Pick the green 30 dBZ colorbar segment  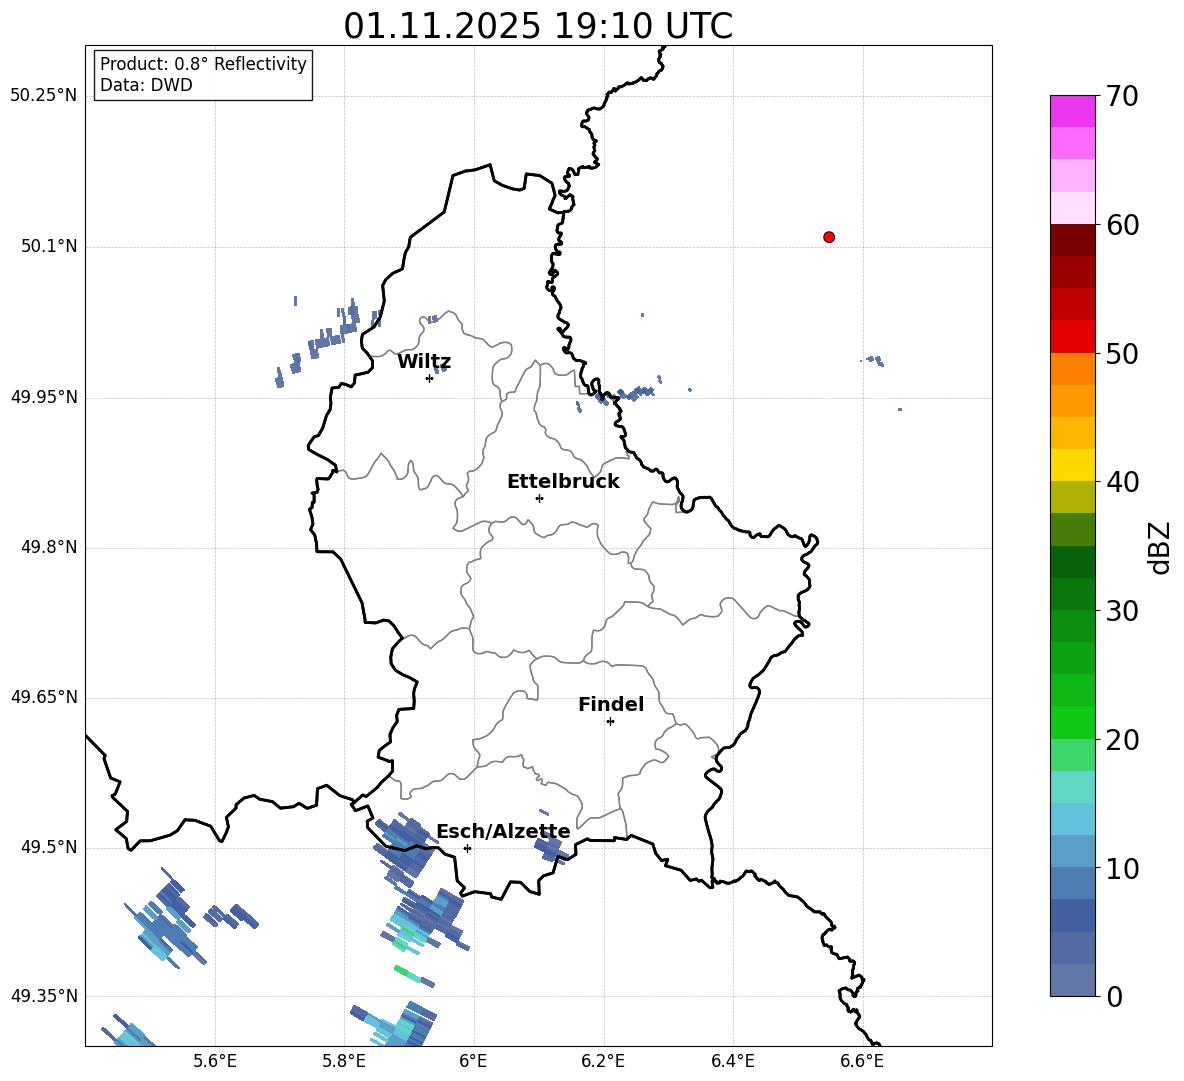pyautogui.click(x=1072, y=626)
